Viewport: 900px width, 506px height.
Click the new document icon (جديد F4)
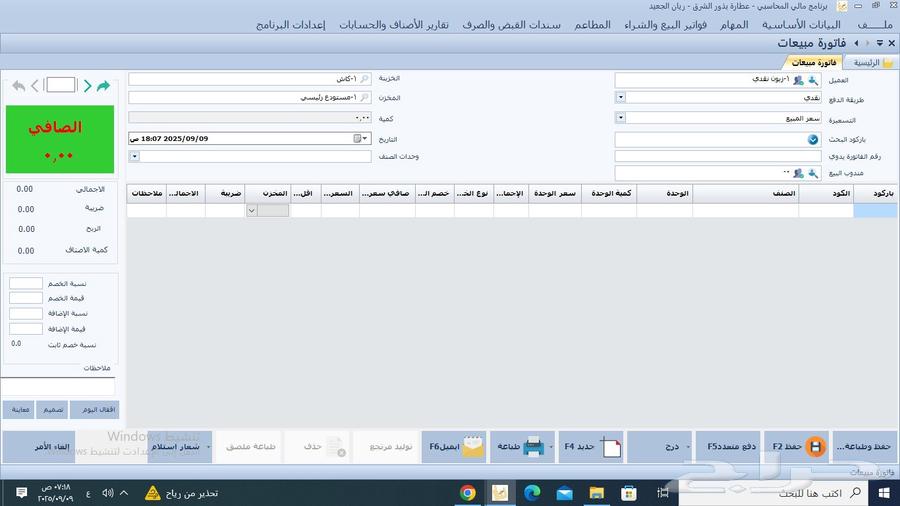click(611, 446)
